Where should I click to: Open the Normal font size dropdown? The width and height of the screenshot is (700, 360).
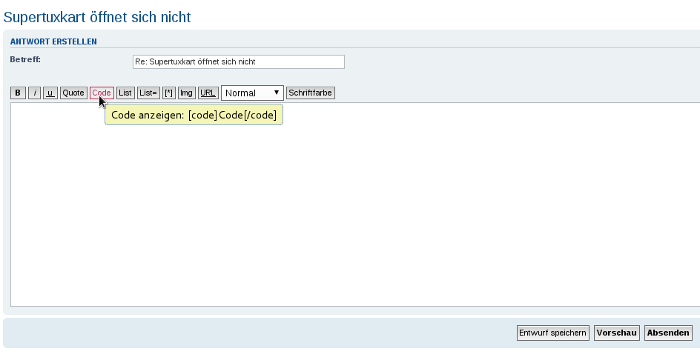click(x=252, y=93)
